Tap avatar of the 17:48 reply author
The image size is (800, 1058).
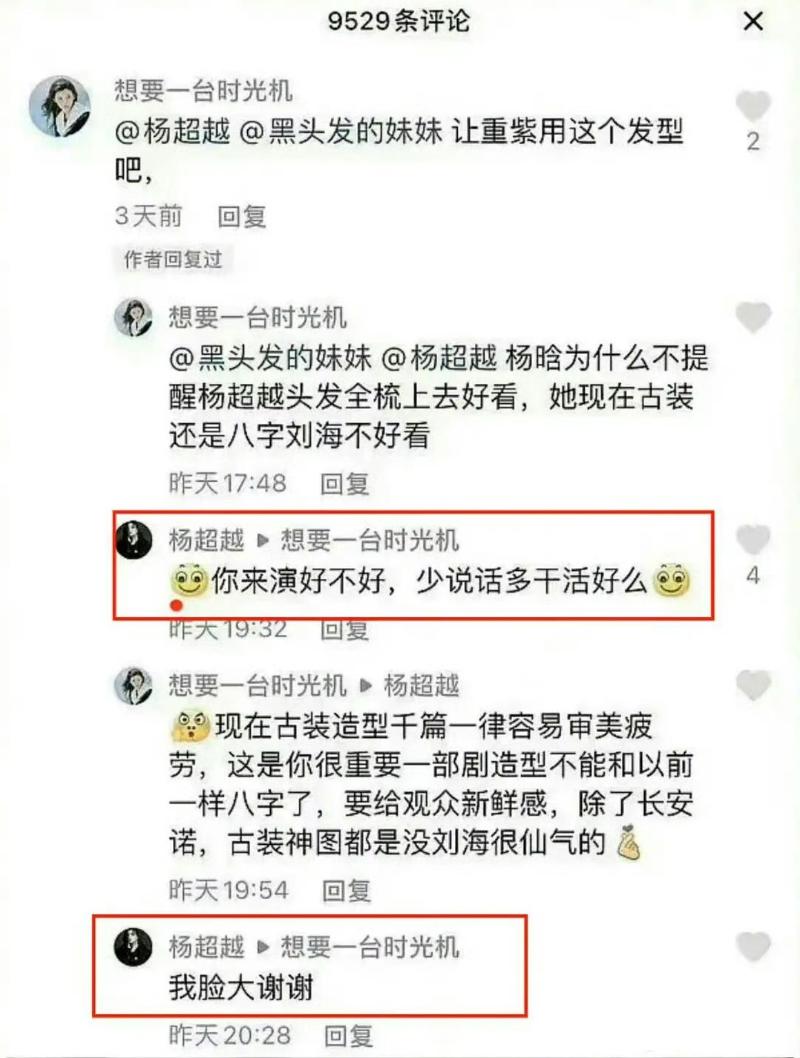click(134, 317)
